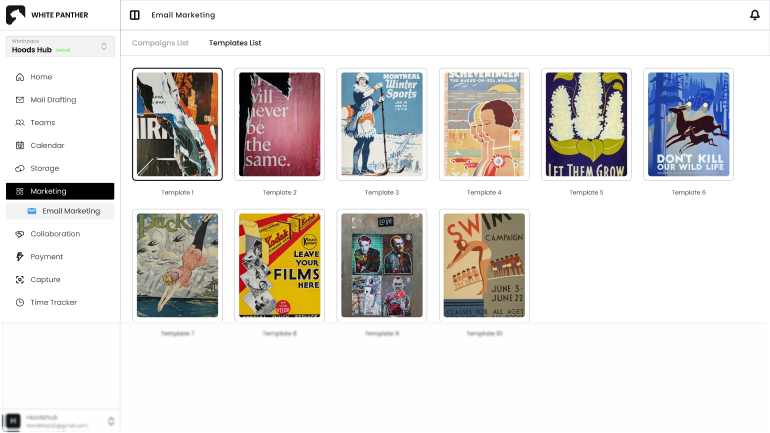Viewport: 770px width, 433px height.
Task: Go to Teams section
Action: [x=42, y=123]
